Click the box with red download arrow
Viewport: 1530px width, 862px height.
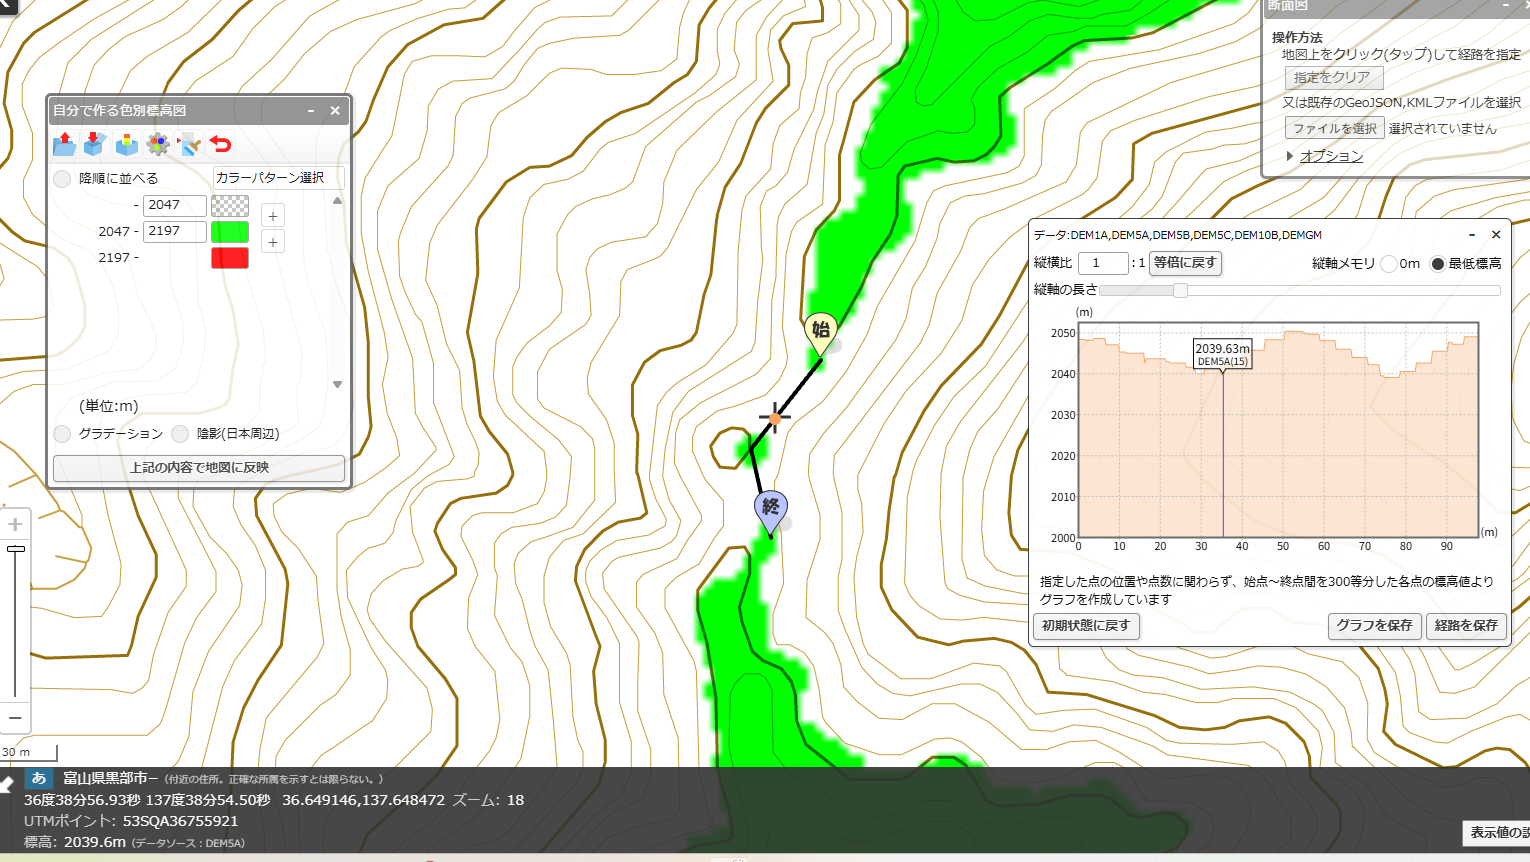coord(95,144)
